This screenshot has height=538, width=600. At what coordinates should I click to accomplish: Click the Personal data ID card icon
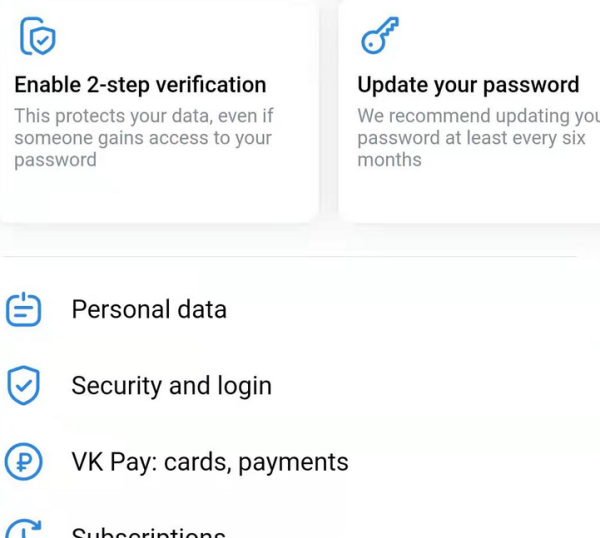tap(24, 310)
